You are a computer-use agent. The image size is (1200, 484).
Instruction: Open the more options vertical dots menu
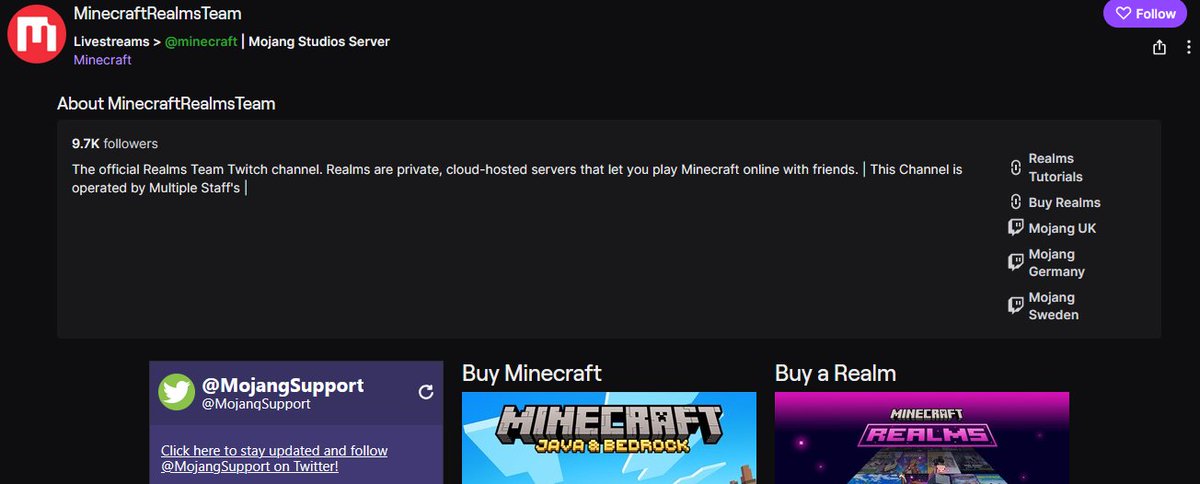[x=1189, y=47]
